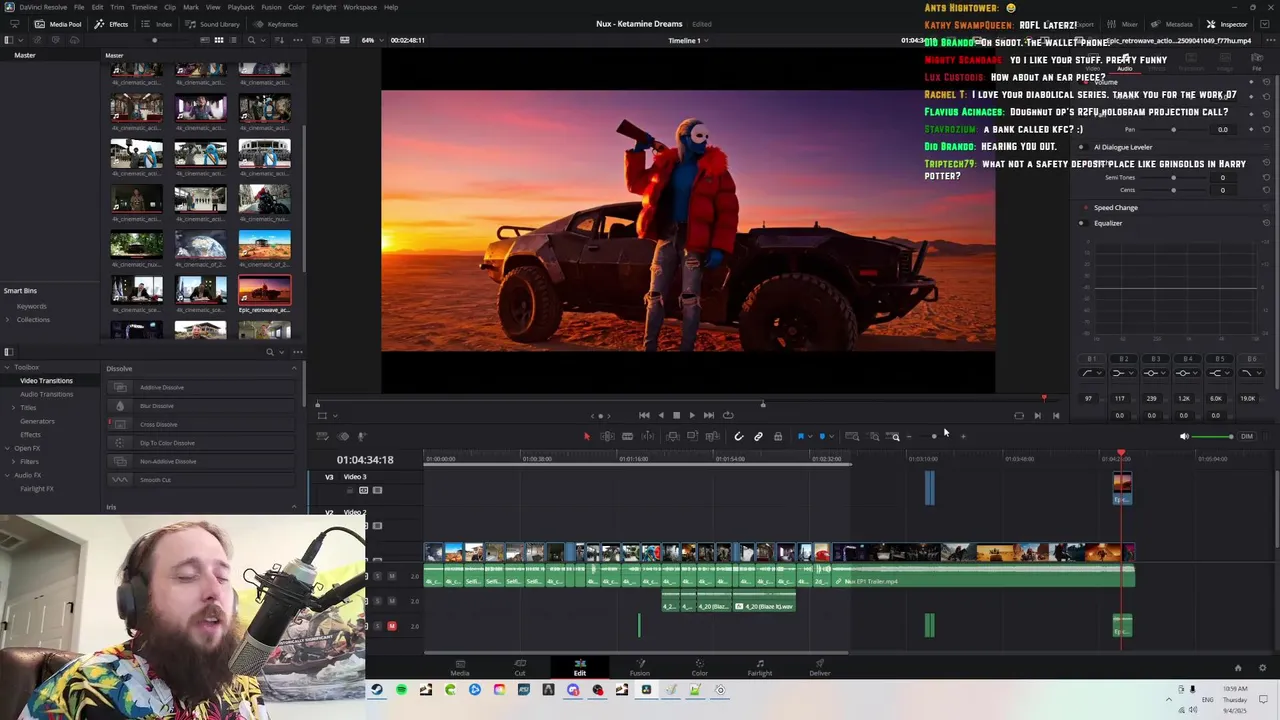Select the Trim Edit mode tool
The width and height of the screenshot is (1280, 720).
coord(607,436)
